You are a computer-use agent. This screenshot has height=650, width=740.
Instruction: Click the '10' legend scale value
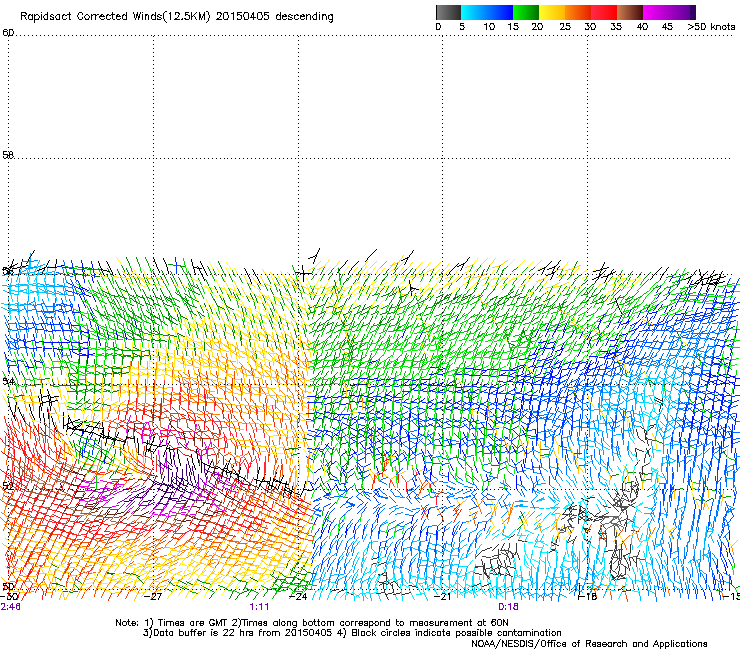click(x=489, y=27)
